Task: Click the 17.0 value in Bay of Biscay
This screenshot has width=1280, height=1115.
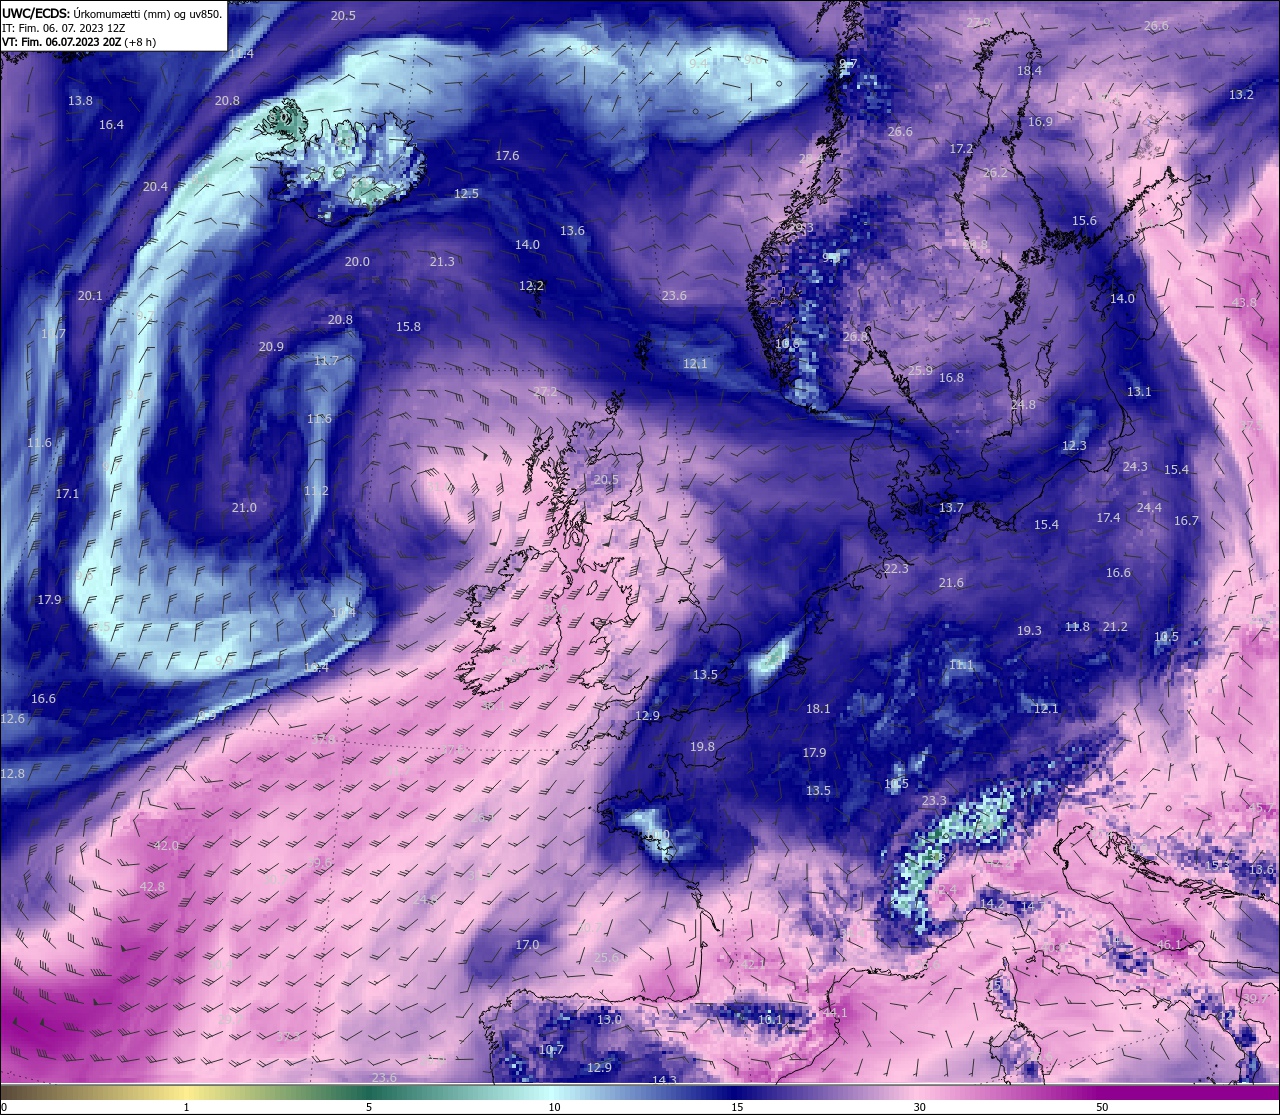Action: coord(527,945)
